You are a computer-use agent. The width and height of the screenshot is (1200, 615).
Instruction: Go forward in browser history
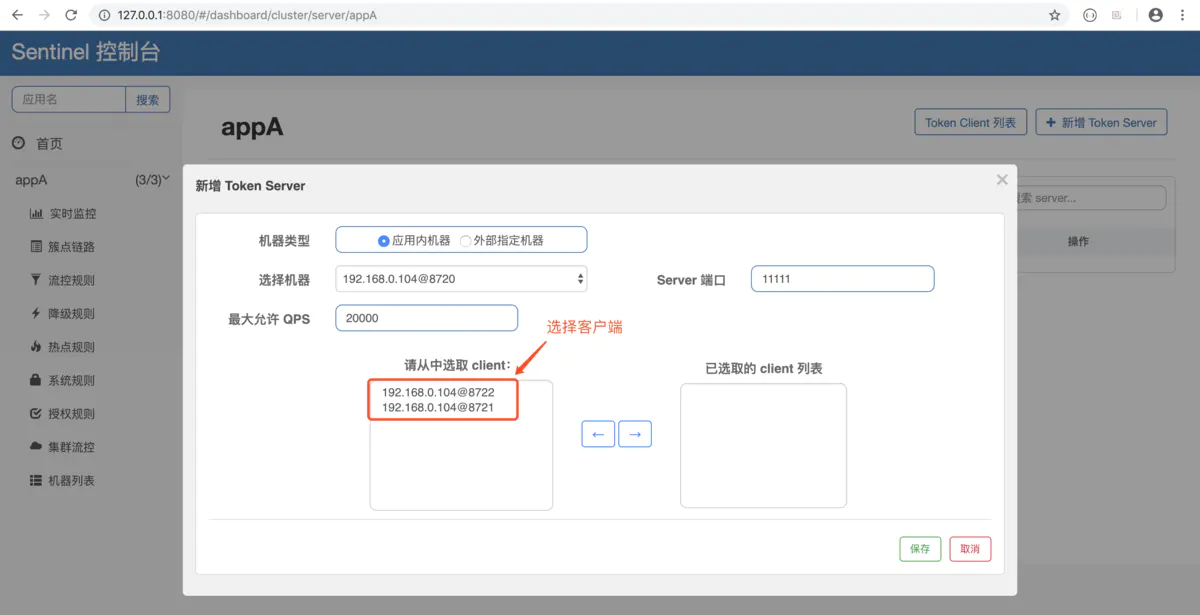point(44,15)
